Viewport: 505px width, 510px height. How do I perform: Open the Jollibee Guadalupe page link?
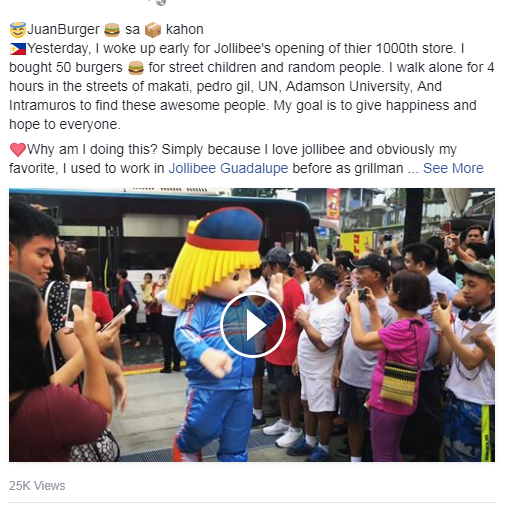pos(228,168)
